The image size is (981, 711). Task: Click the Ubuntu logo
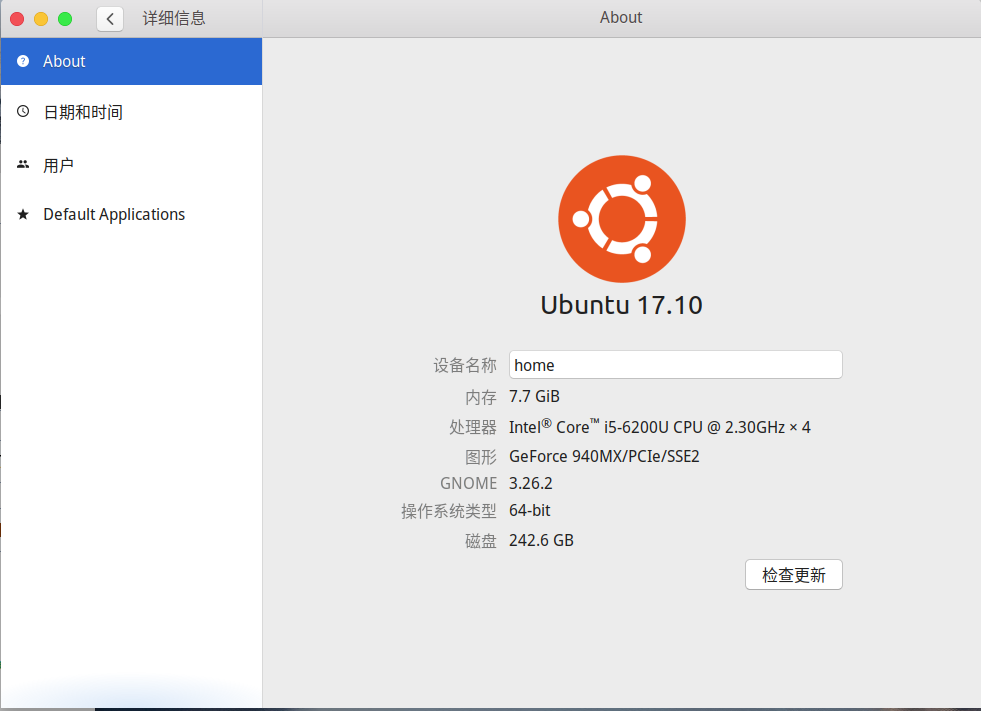pos(622,219)
